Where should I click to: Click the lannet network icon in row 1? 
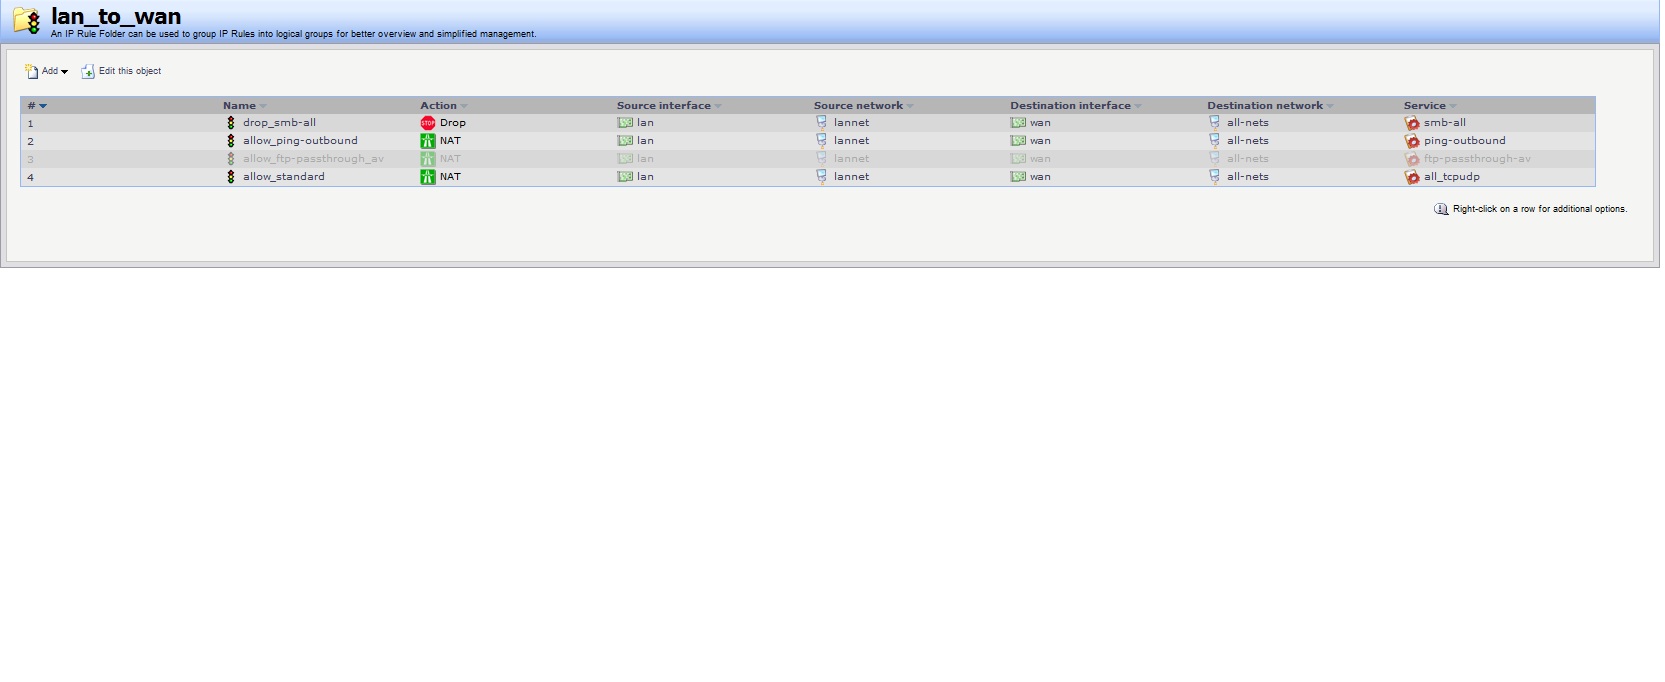coord(822,123)
